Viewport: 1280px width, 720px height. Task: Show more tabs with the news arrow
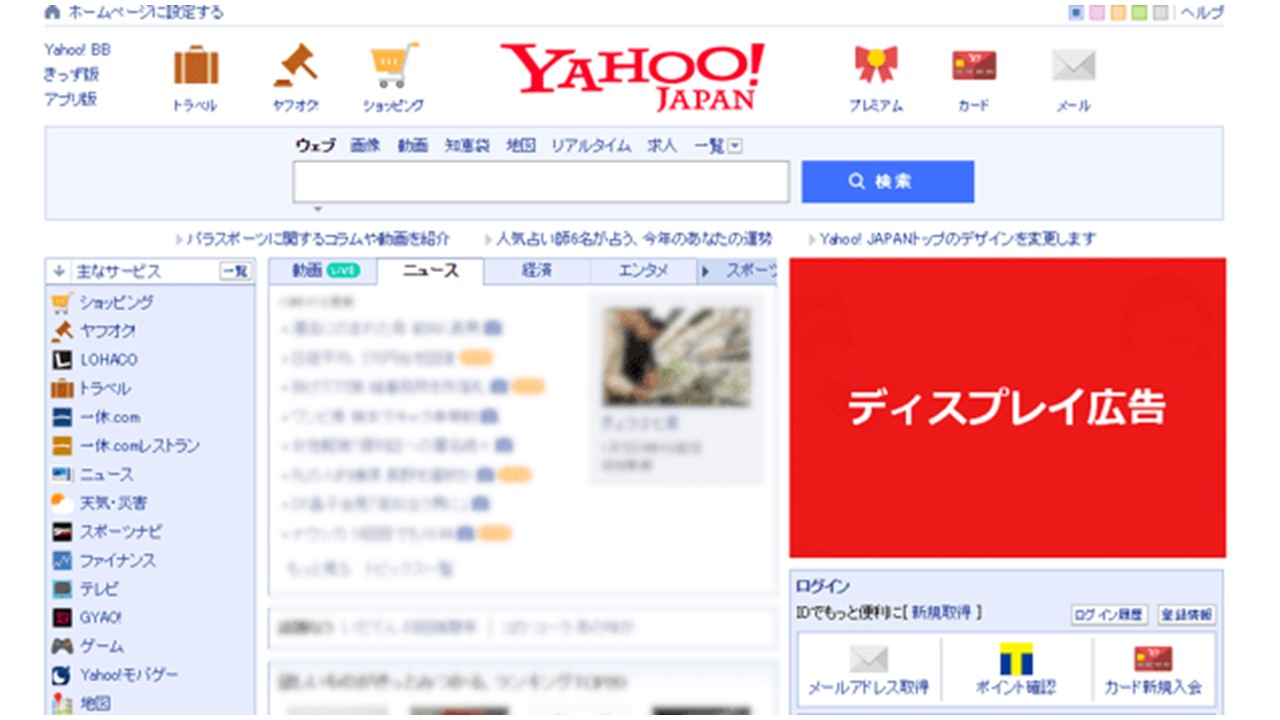click(x=706, y=271)
